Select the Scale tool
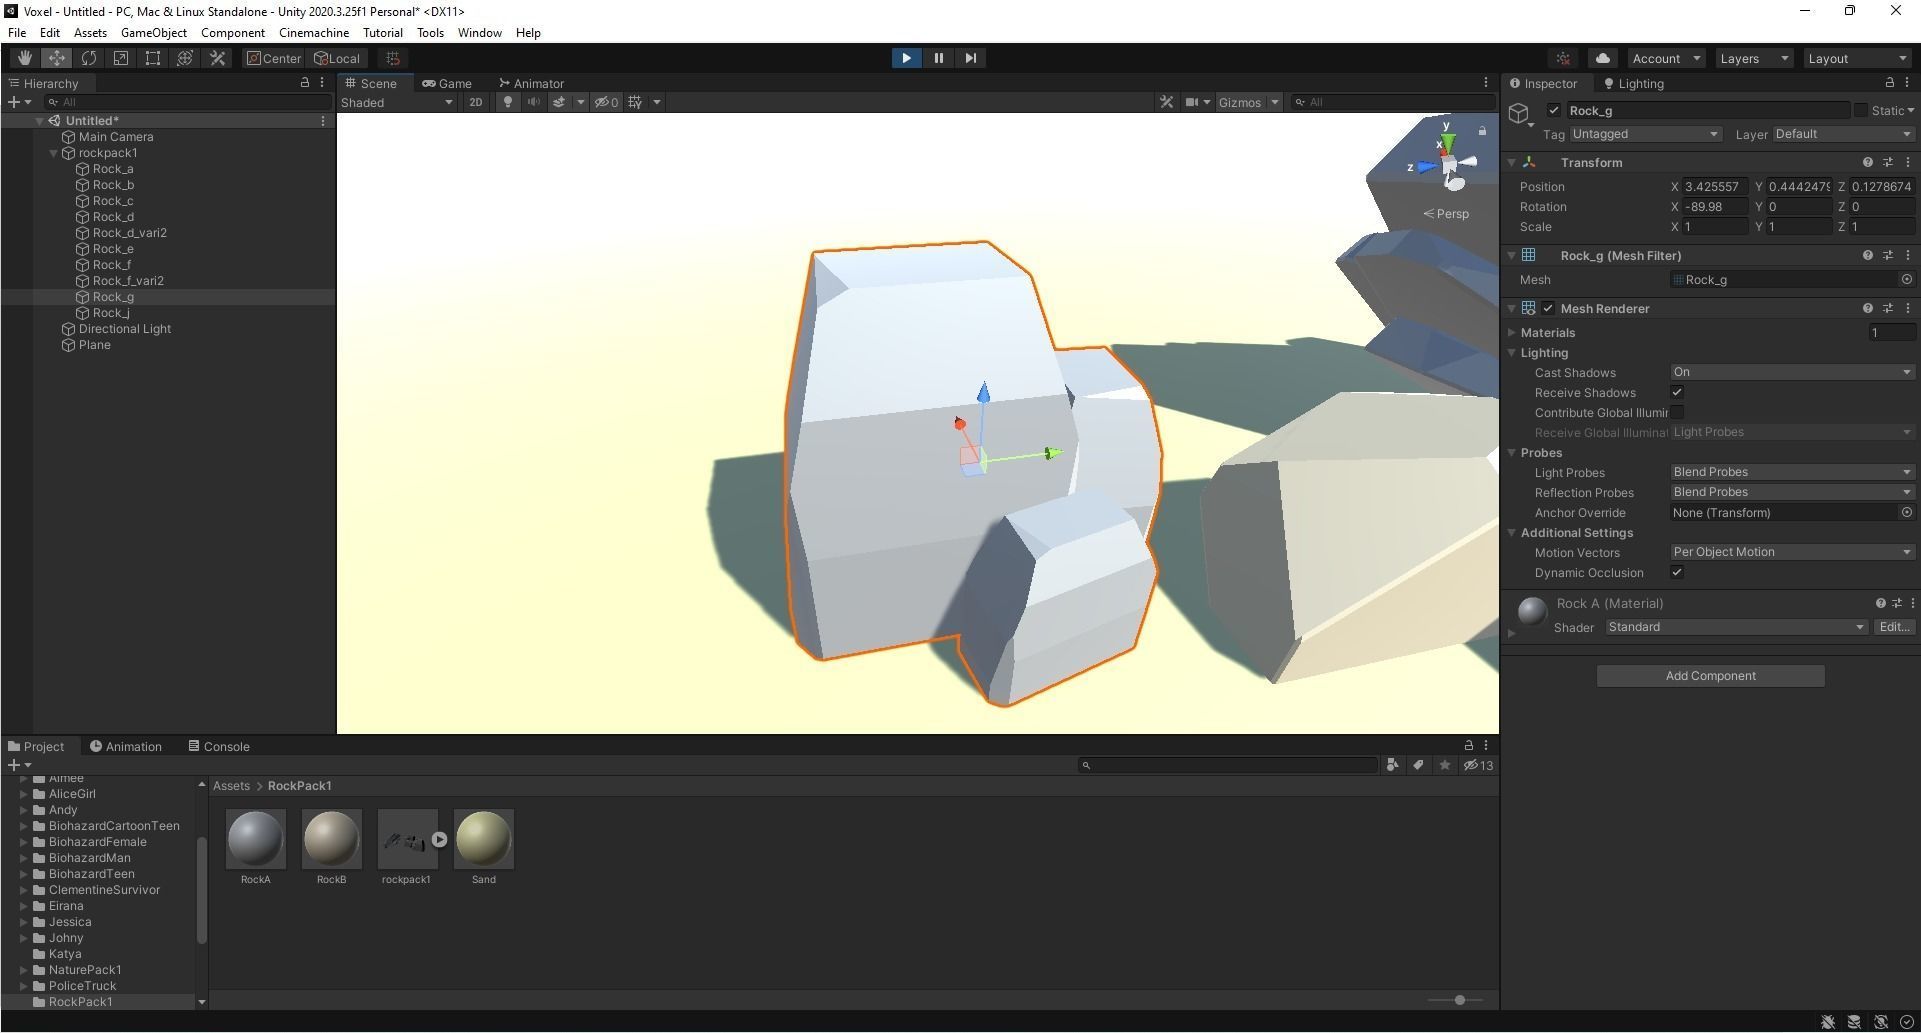Image resolution: width=1921 pixels, height=1033 pixels. [121, 58]
